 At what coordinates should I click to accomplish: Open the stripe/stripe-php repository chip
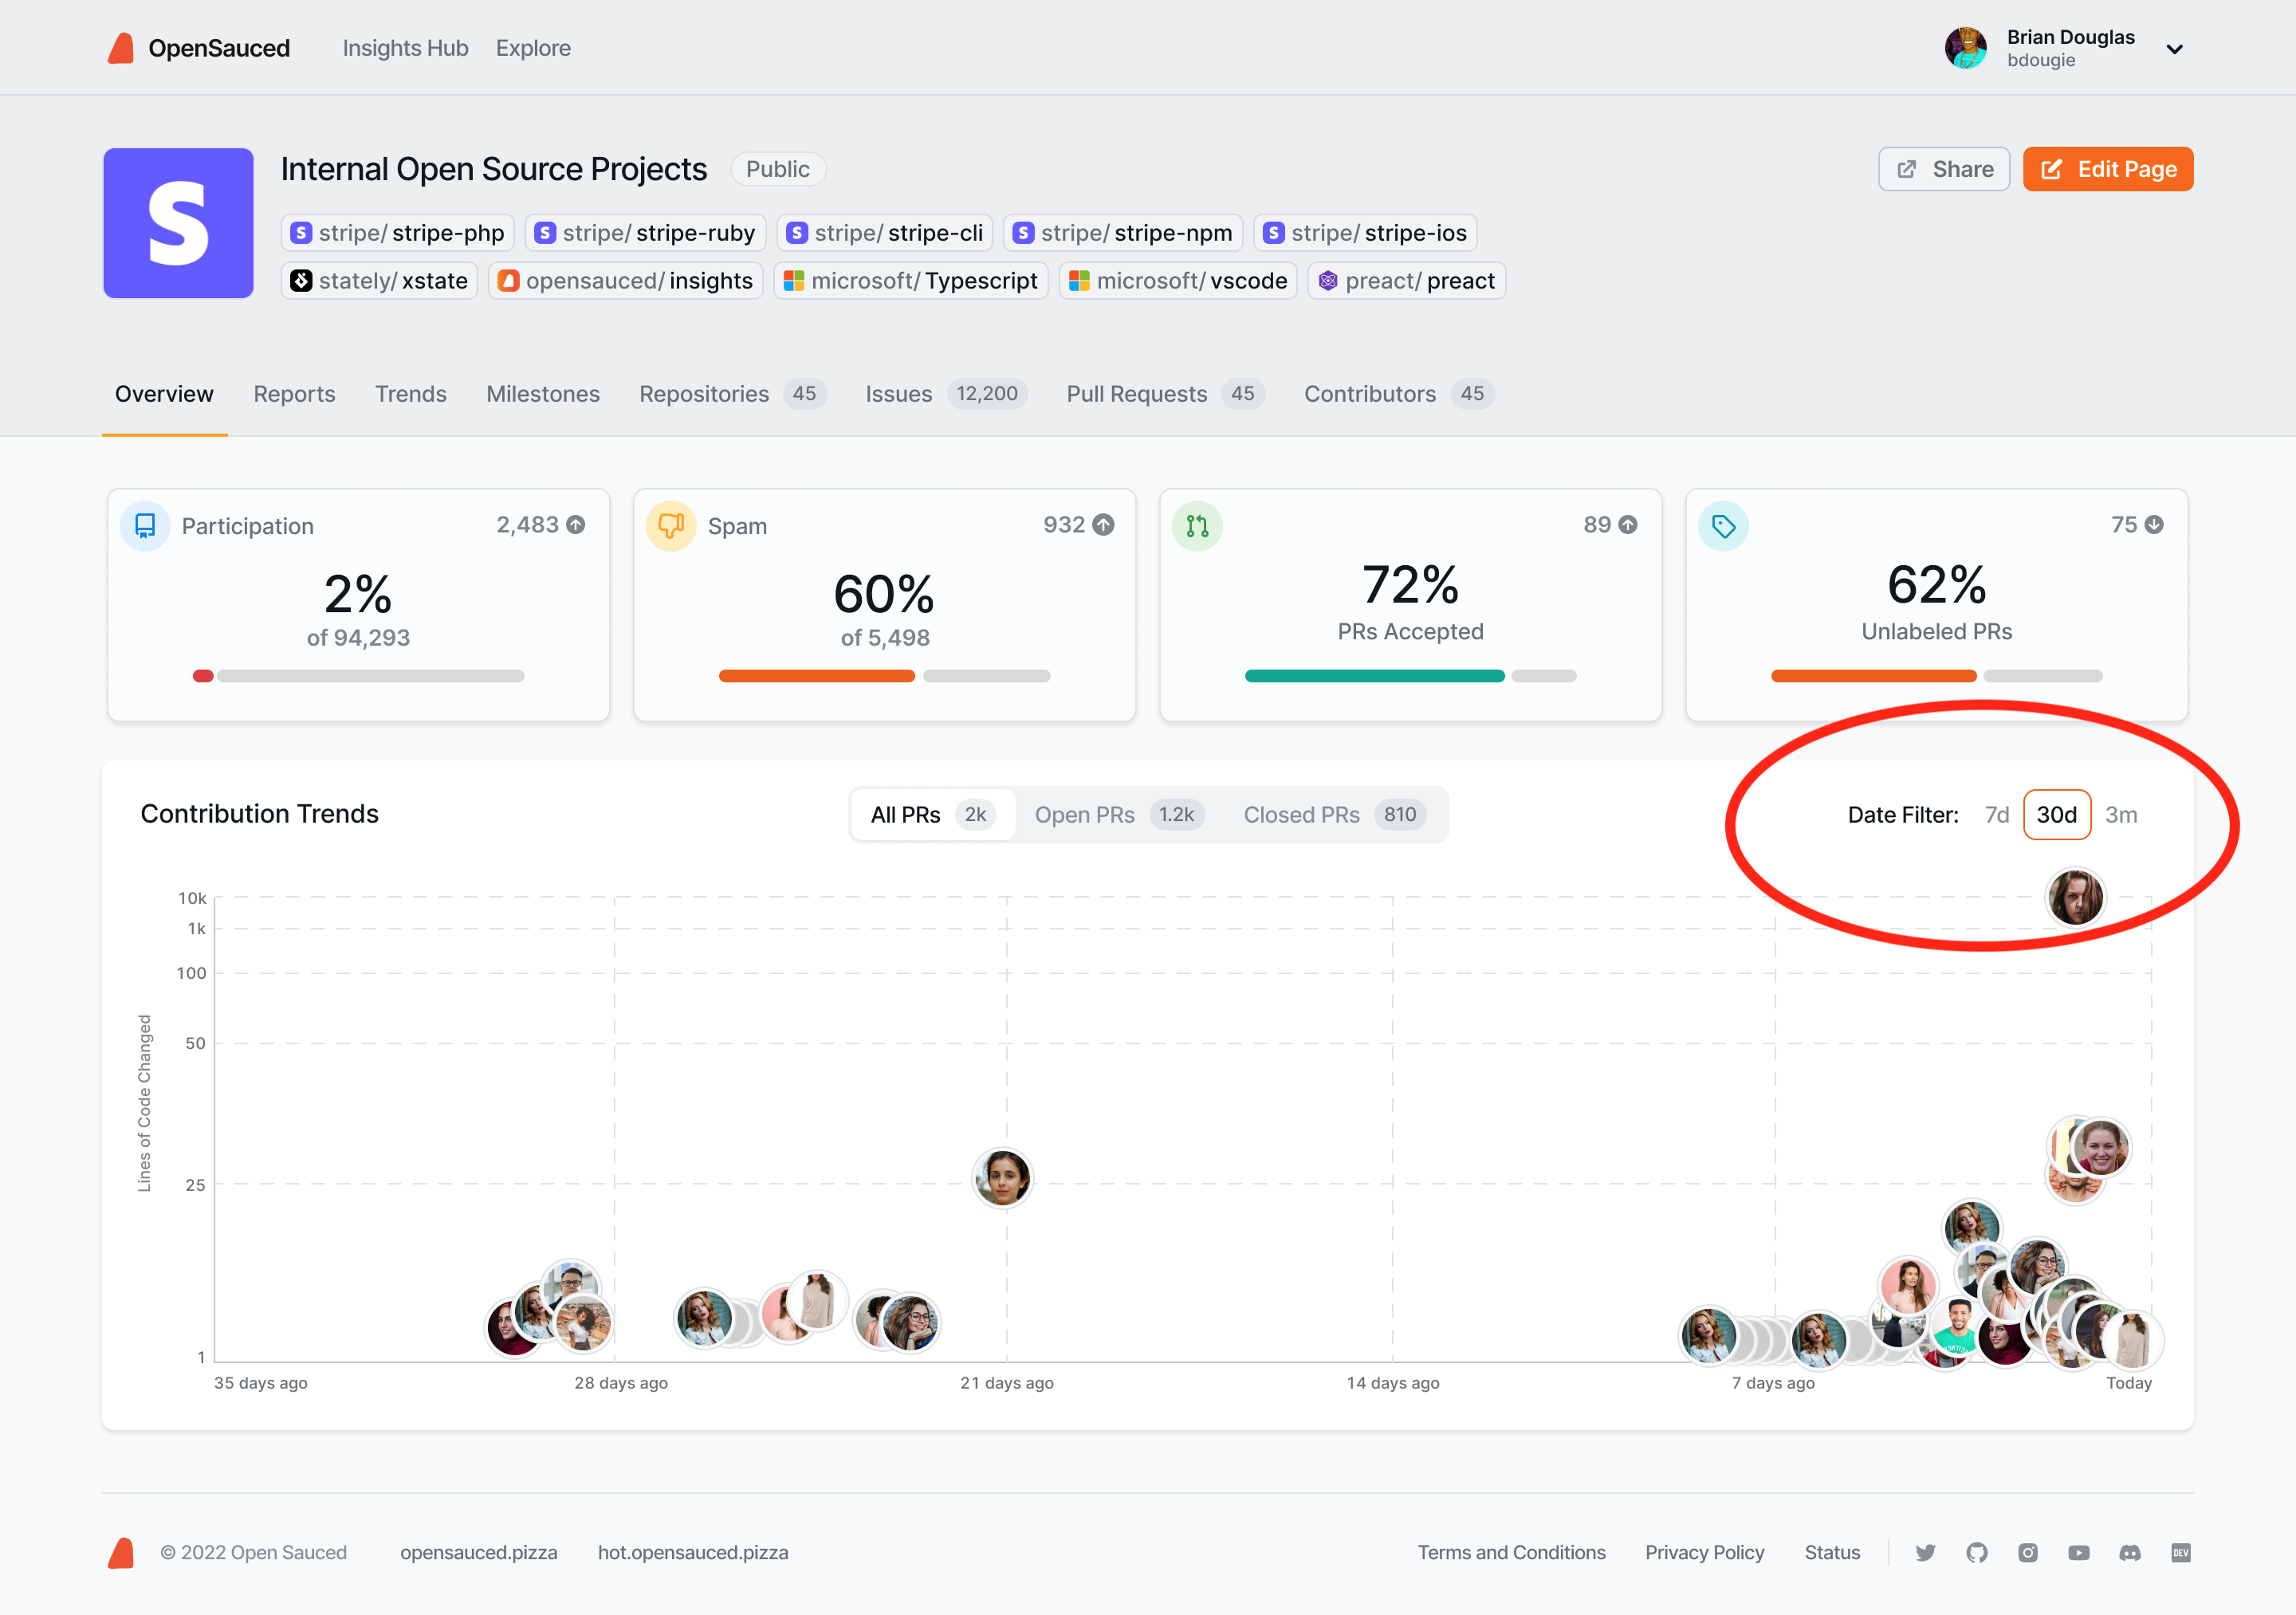pyautogui.click(x=398, y=233)
